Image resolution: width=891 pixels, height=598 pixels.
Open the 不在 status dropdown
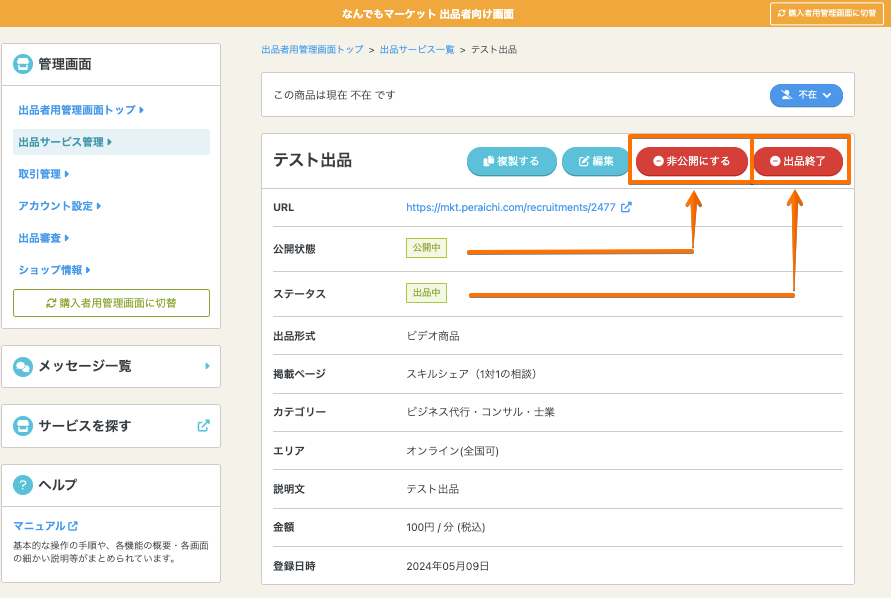pos(806,95)
